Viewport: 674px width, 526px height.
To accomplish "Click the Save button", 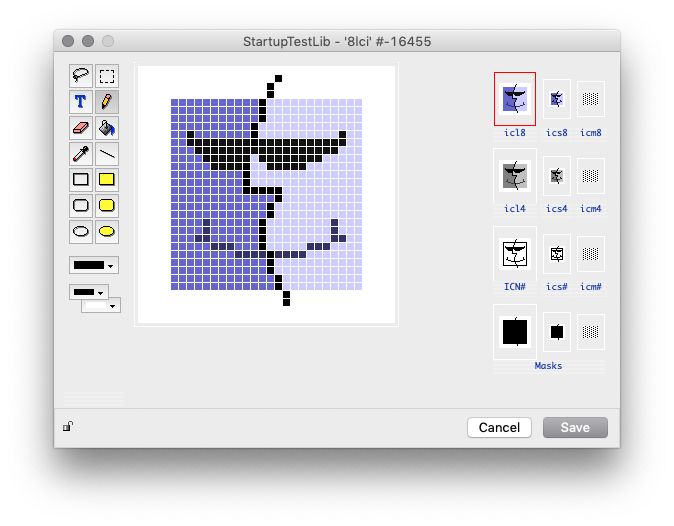I will tap(575, 427).
